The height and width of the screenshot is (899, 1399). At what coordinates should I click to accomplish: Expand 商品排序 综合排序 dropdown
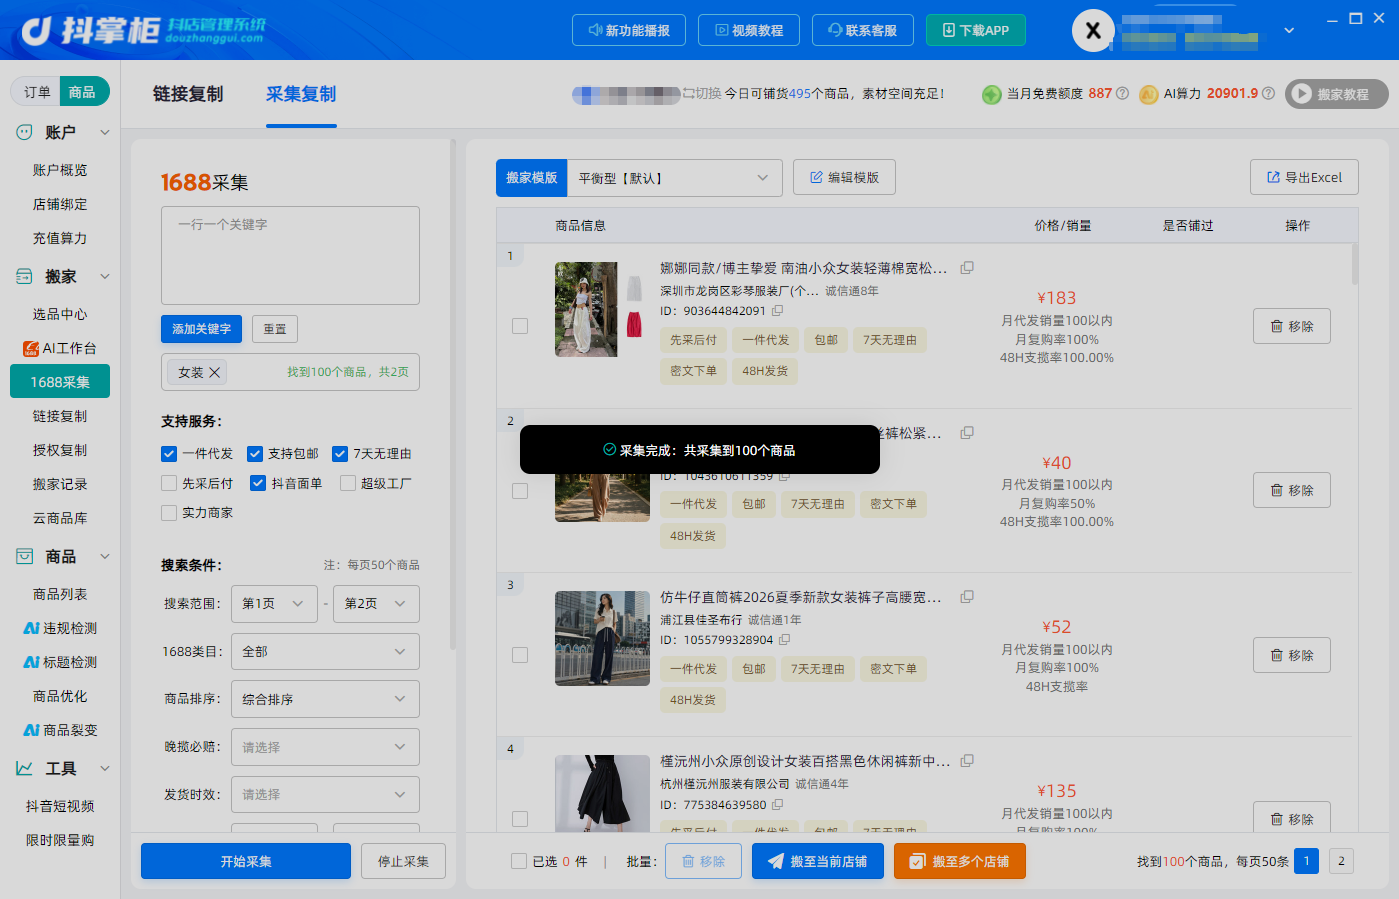[x=325, y=699]
